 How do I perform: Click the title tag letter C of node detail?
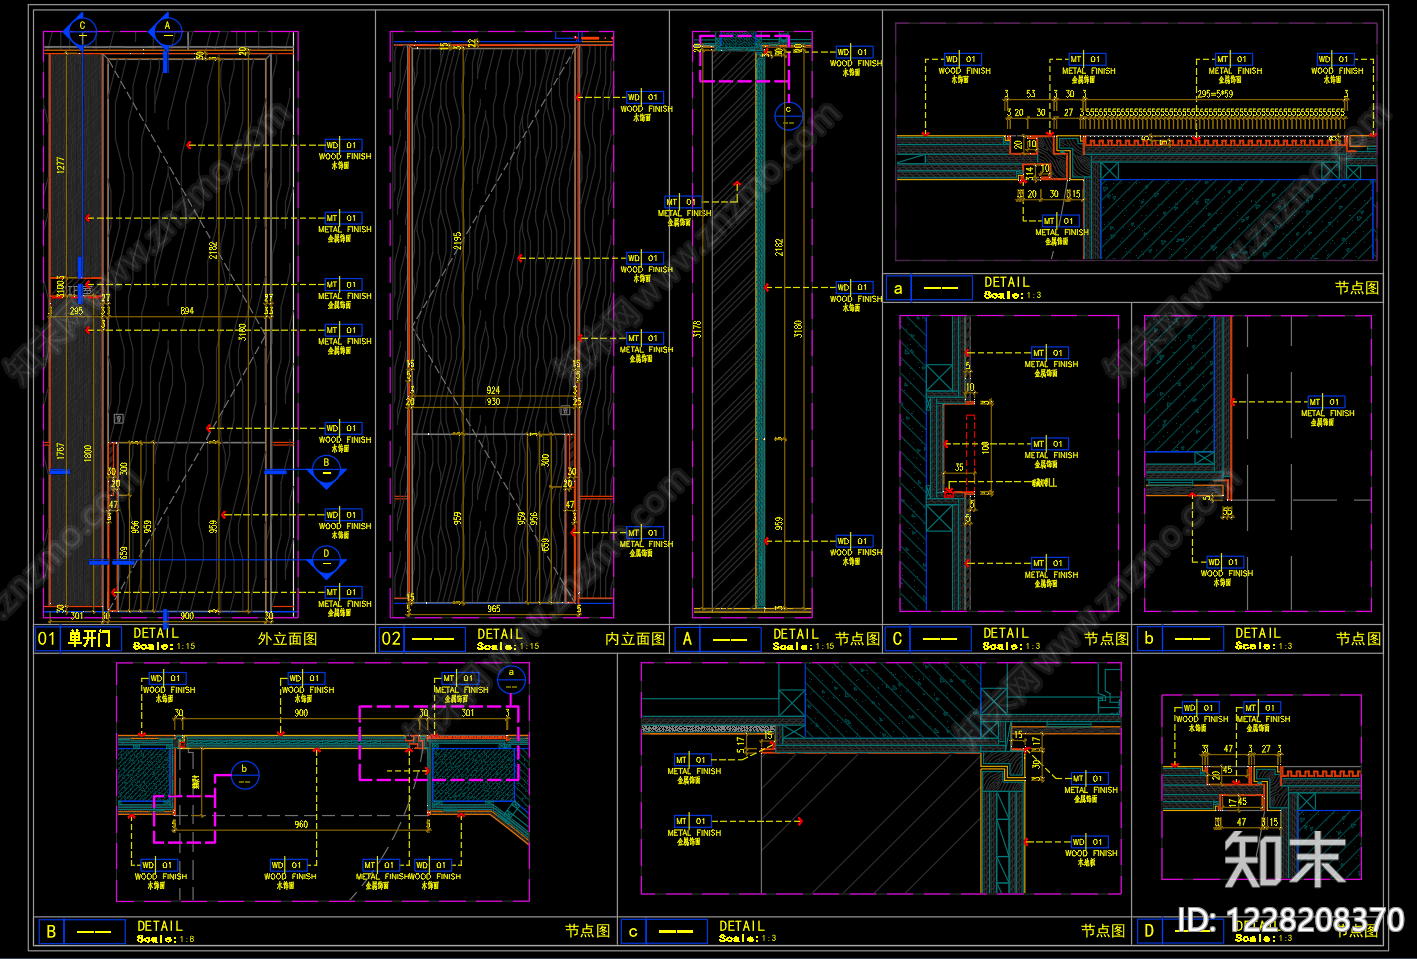[x=897, y=639]
